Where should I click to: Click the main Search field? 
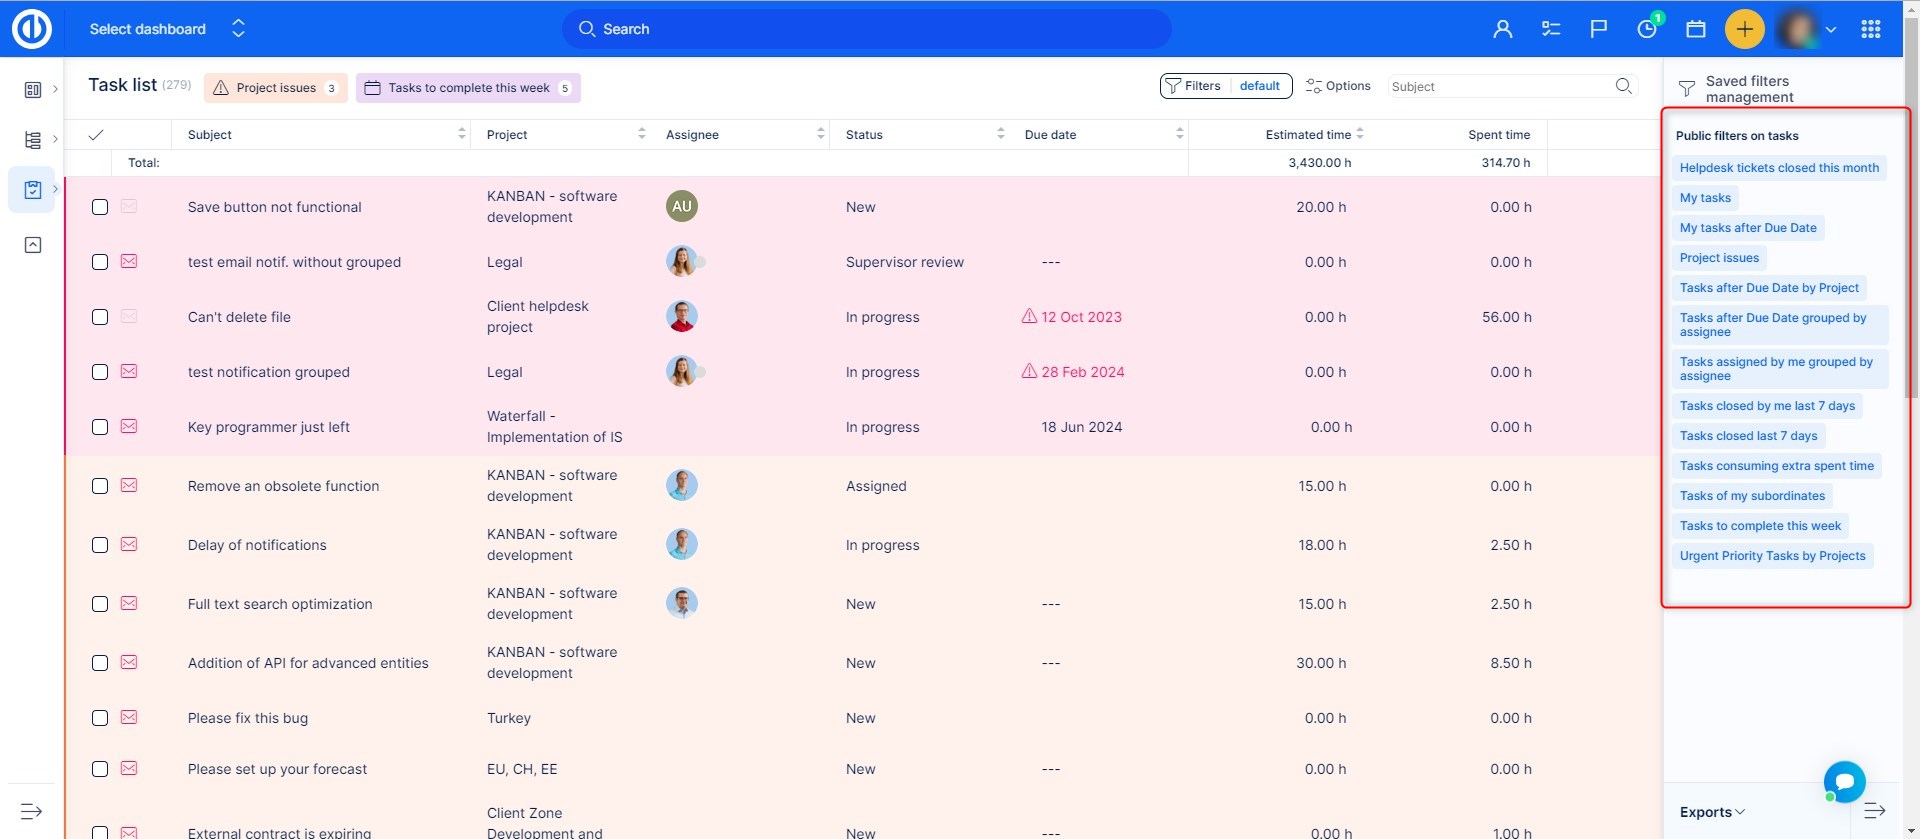(x=866, y=29)
